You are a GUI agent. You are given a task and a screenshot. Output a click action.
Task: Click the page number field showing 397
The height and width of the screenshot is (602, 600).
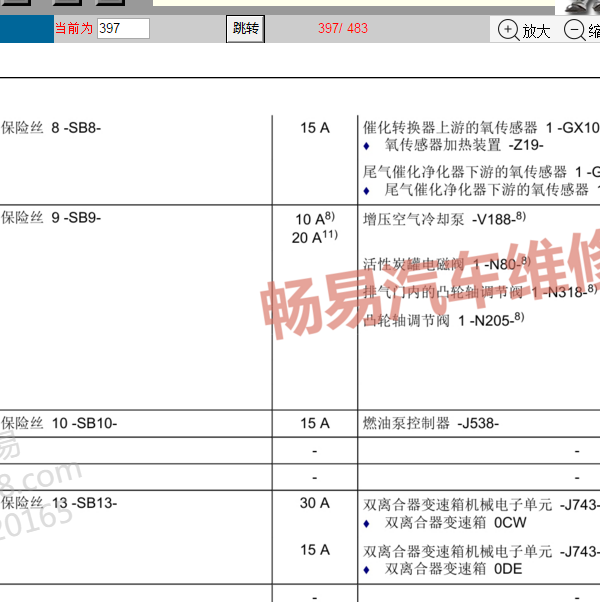[123, 28]
